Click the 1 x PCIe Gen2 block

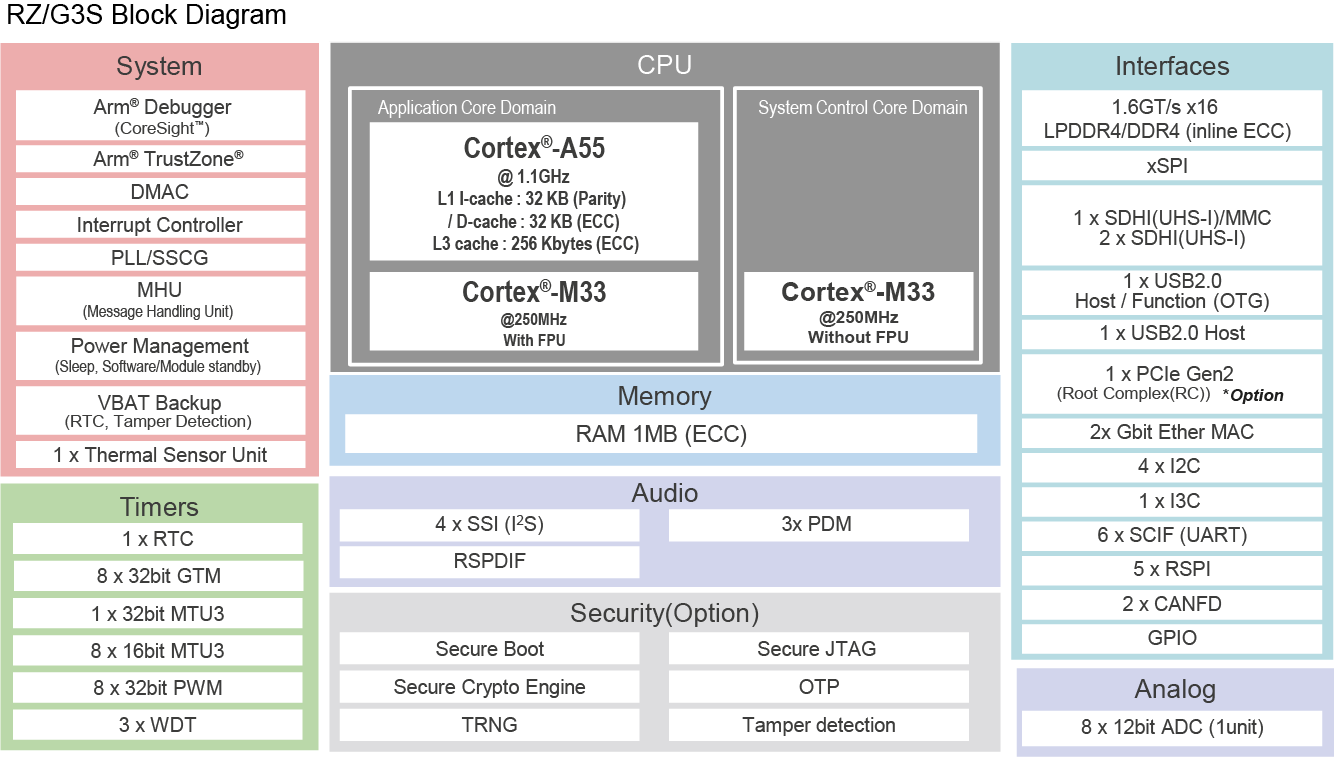pos(1171,384)
